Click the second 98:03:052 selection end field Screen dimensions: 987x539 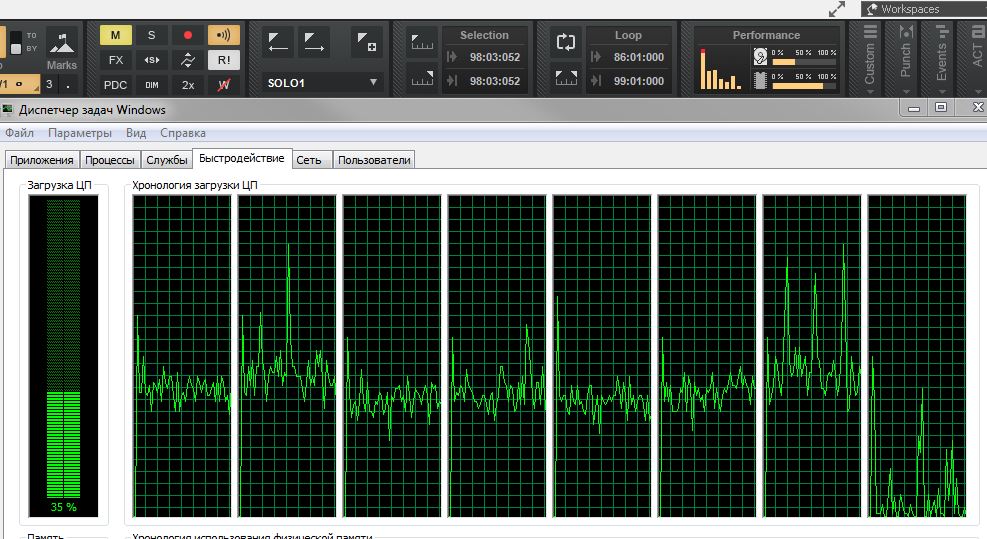[495, 81]
